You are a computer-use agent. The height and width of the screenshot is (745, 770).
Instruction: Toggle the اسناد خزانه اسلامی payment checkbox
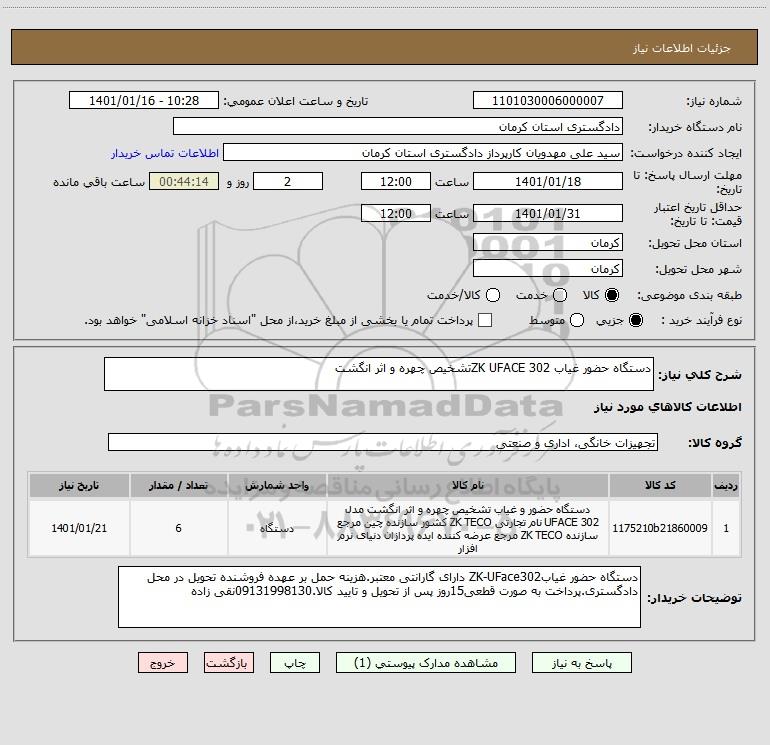tap(485, 320)
